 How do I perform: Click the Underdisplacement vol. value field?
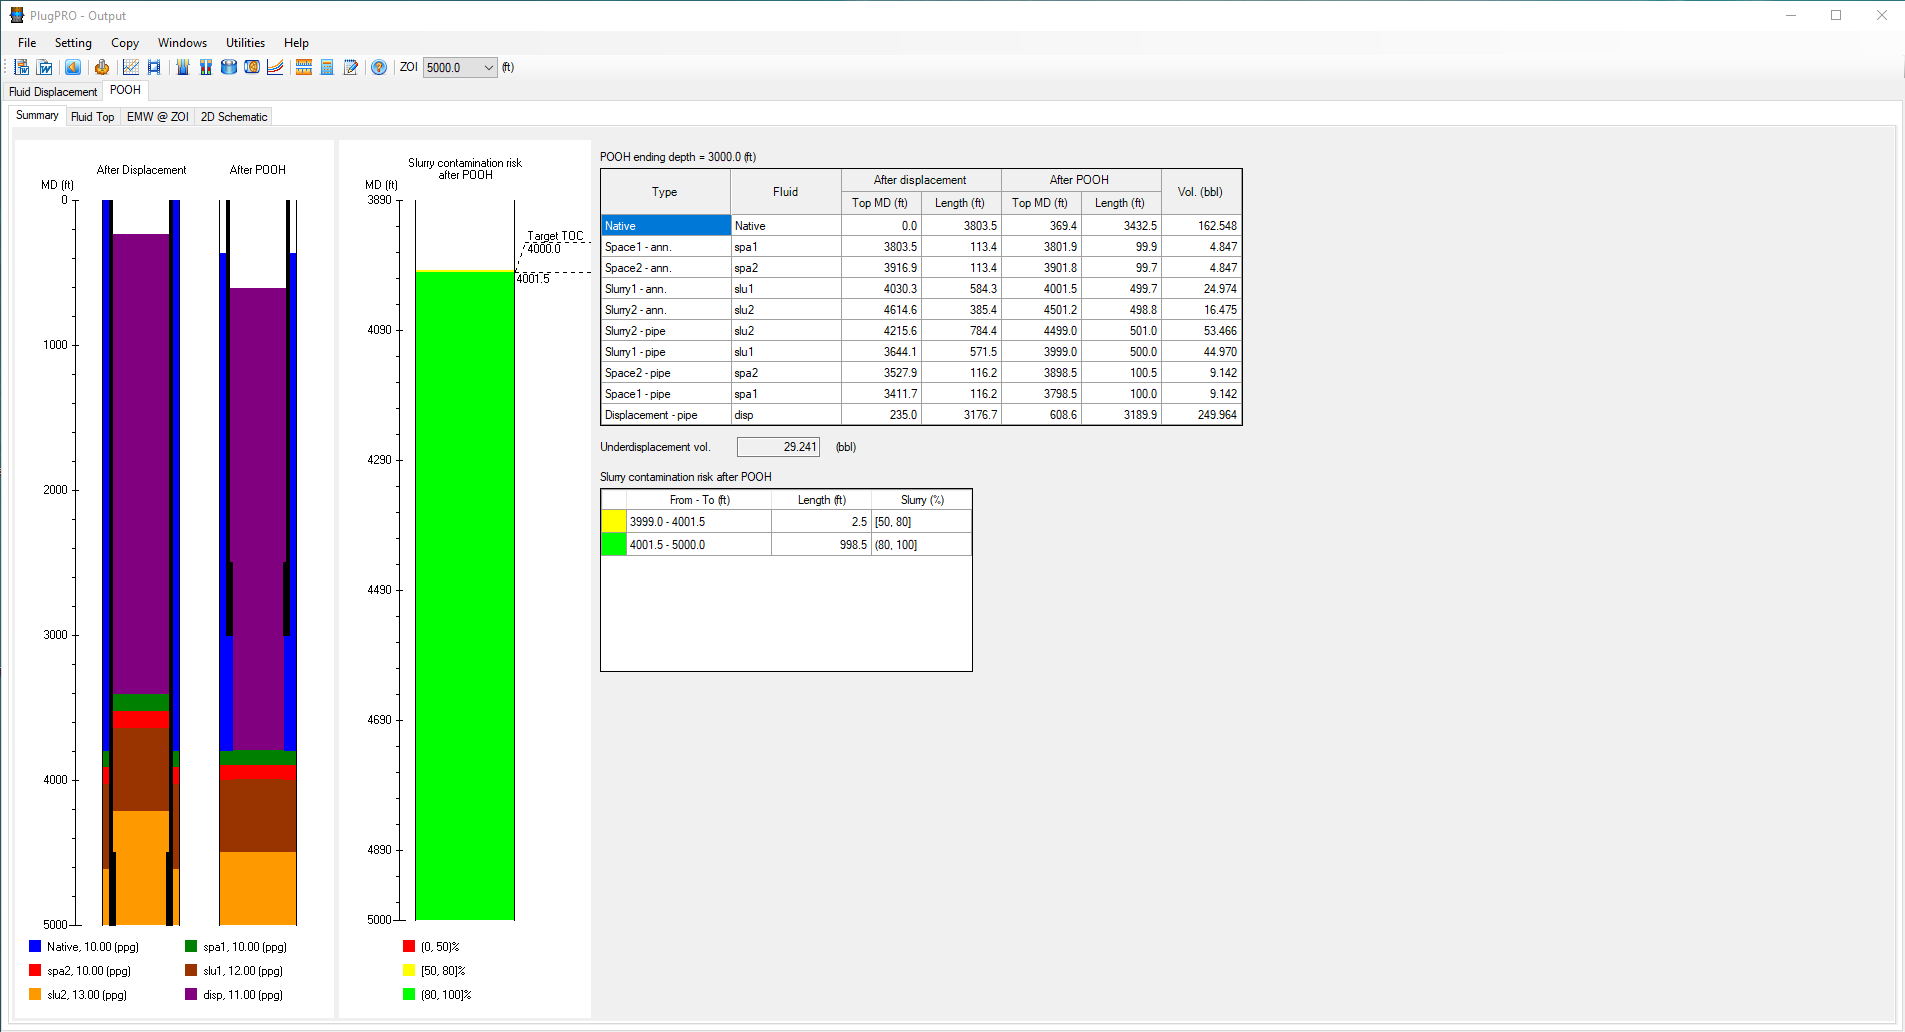(x=778, y=447)
